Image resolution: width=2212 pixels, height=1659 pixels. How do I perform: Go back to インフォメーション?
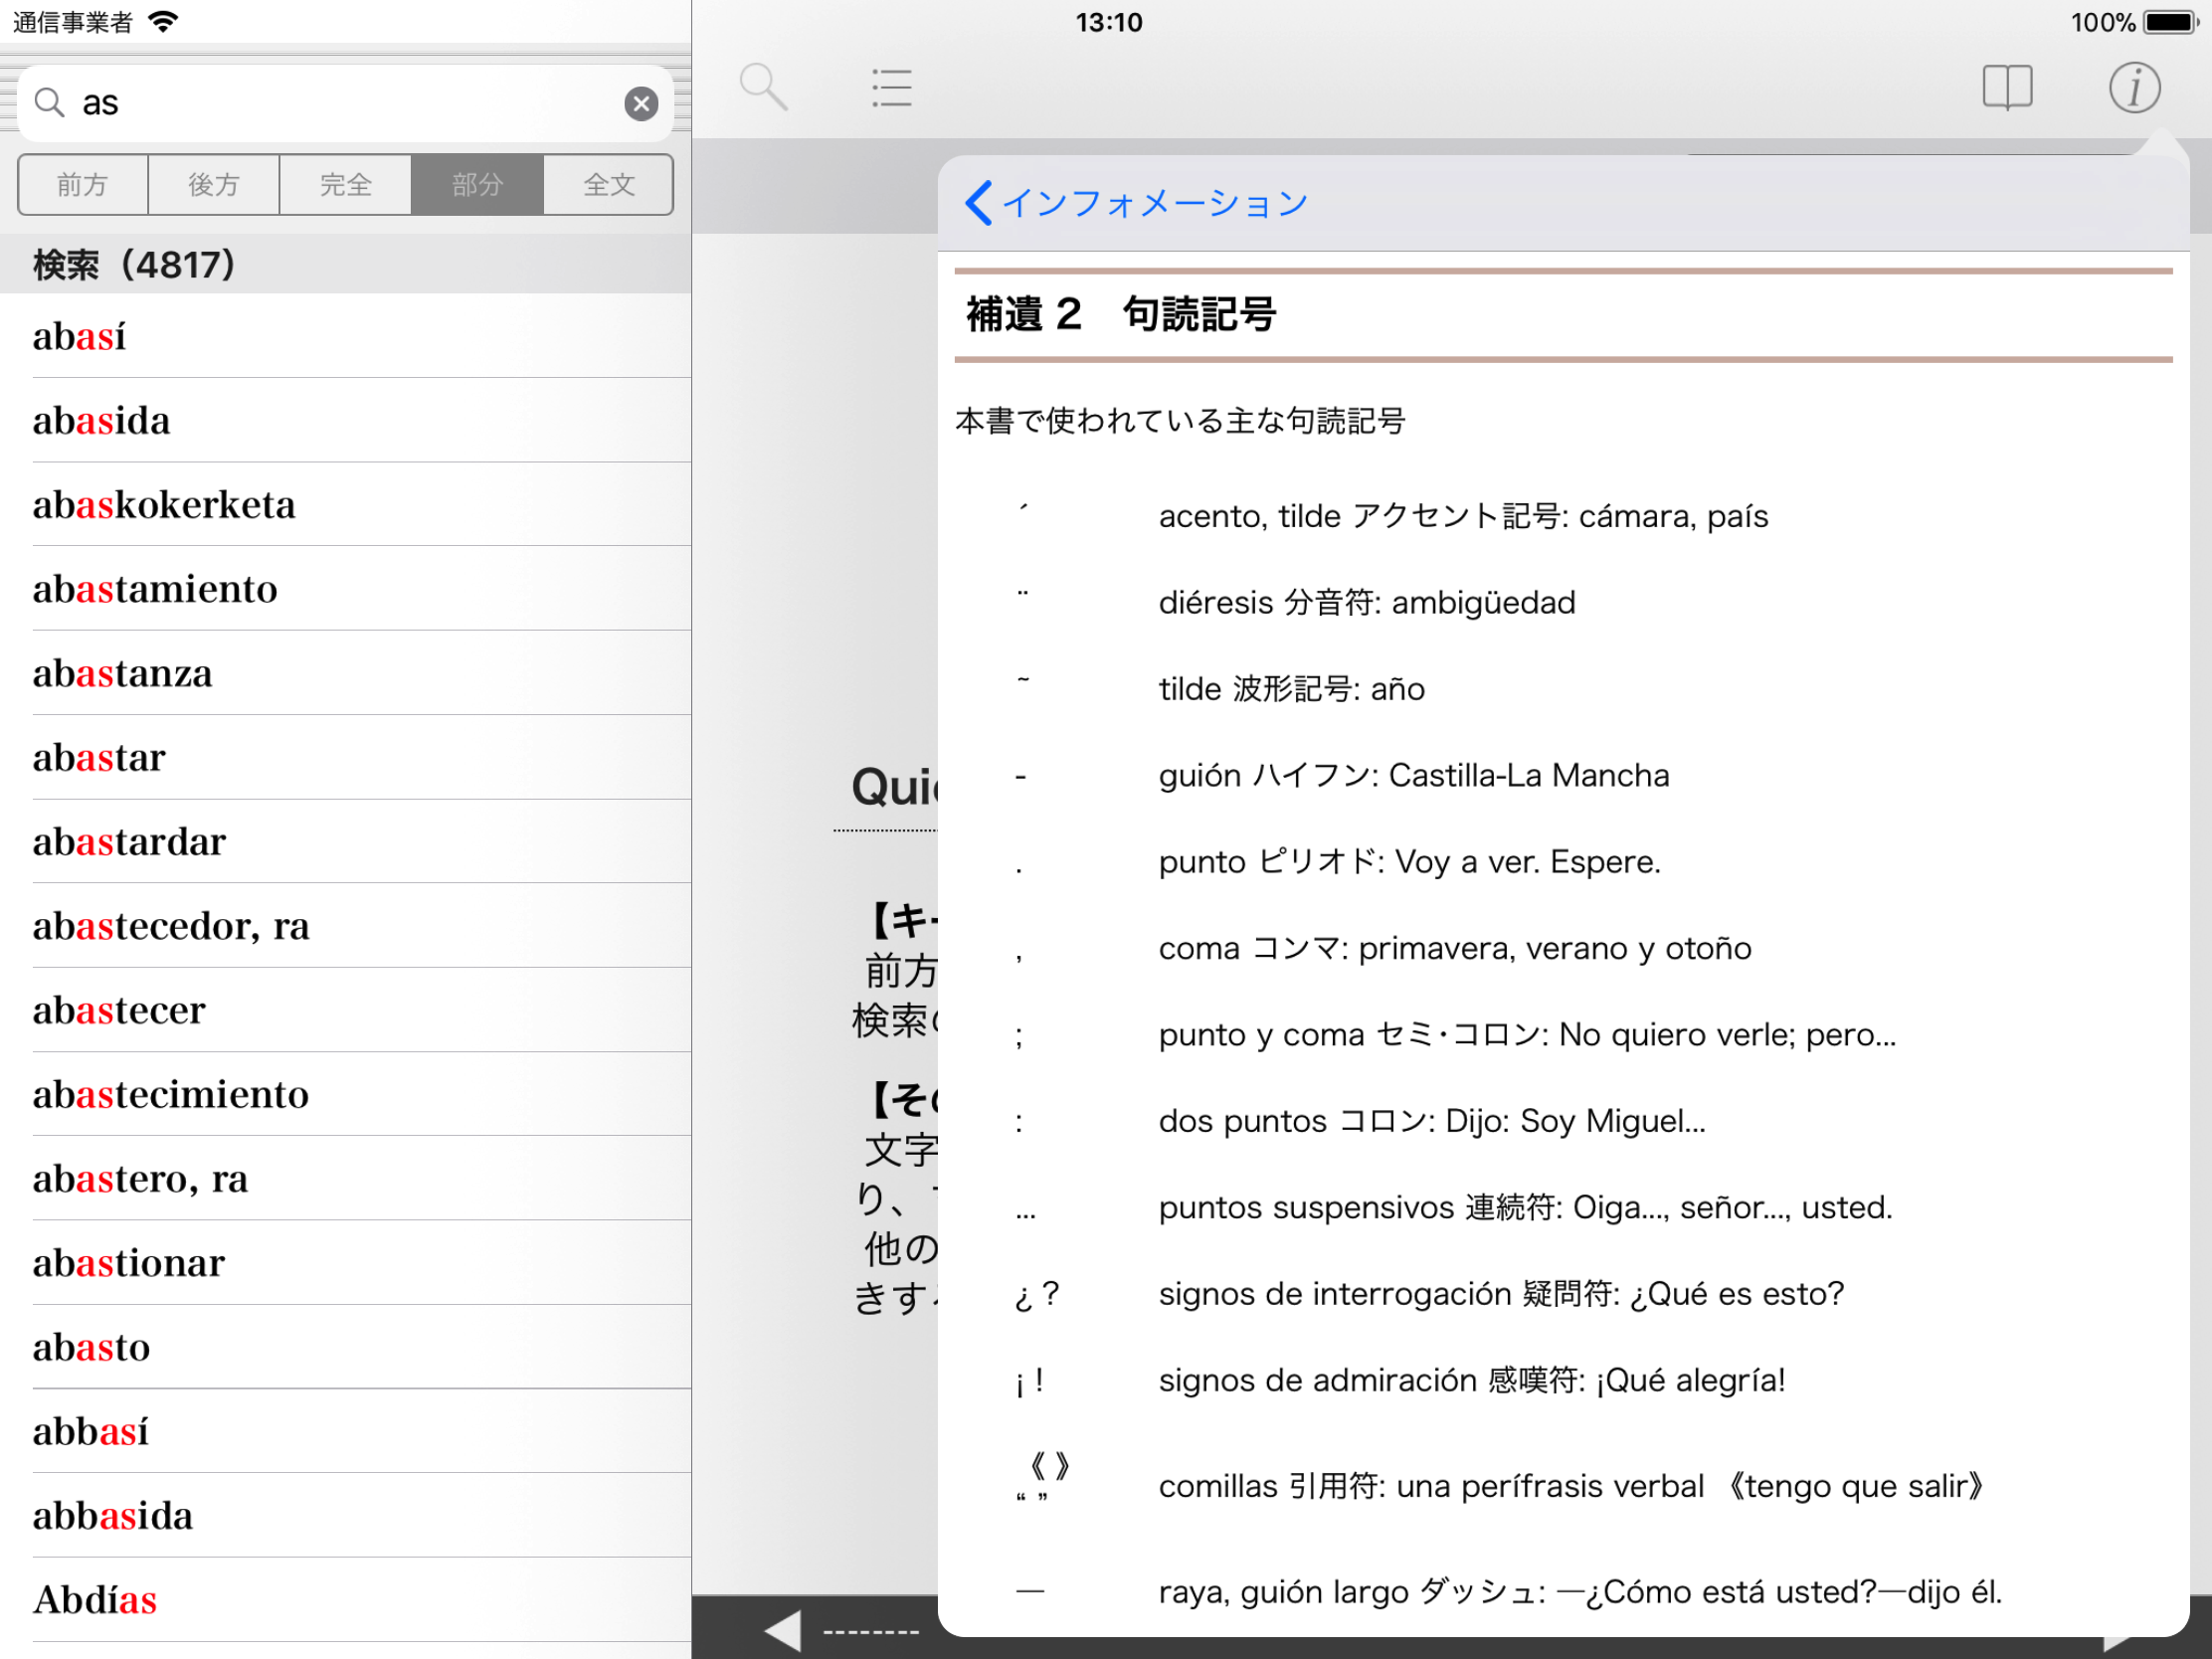coord(1155,203)
